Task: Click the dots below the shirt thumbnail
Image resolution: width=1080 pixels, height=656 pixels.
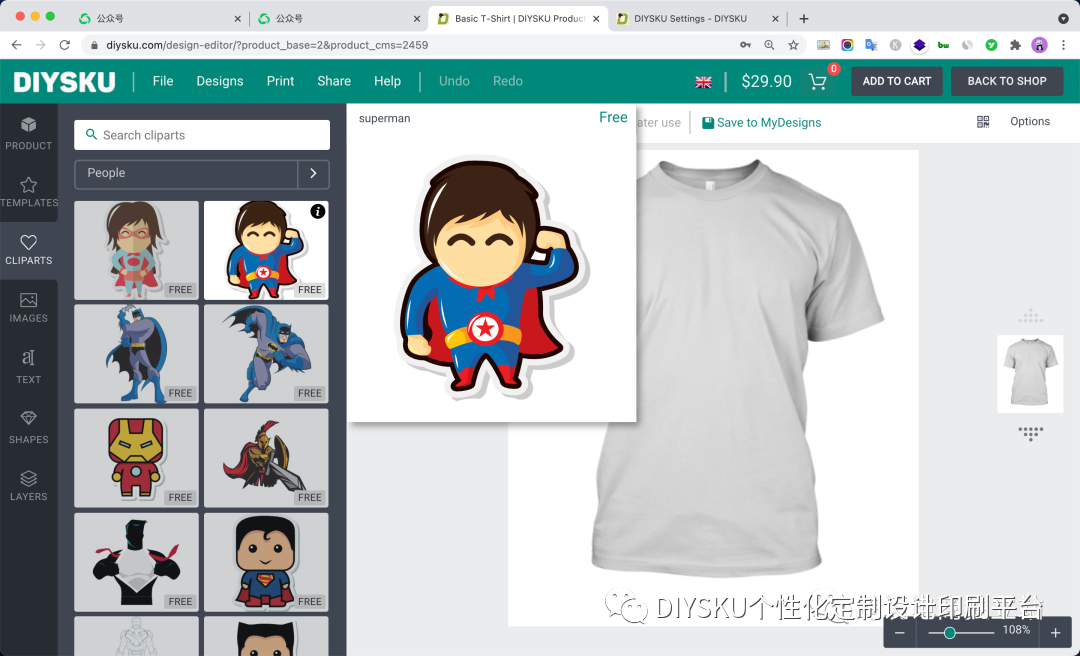Action: pos(1030,432)
